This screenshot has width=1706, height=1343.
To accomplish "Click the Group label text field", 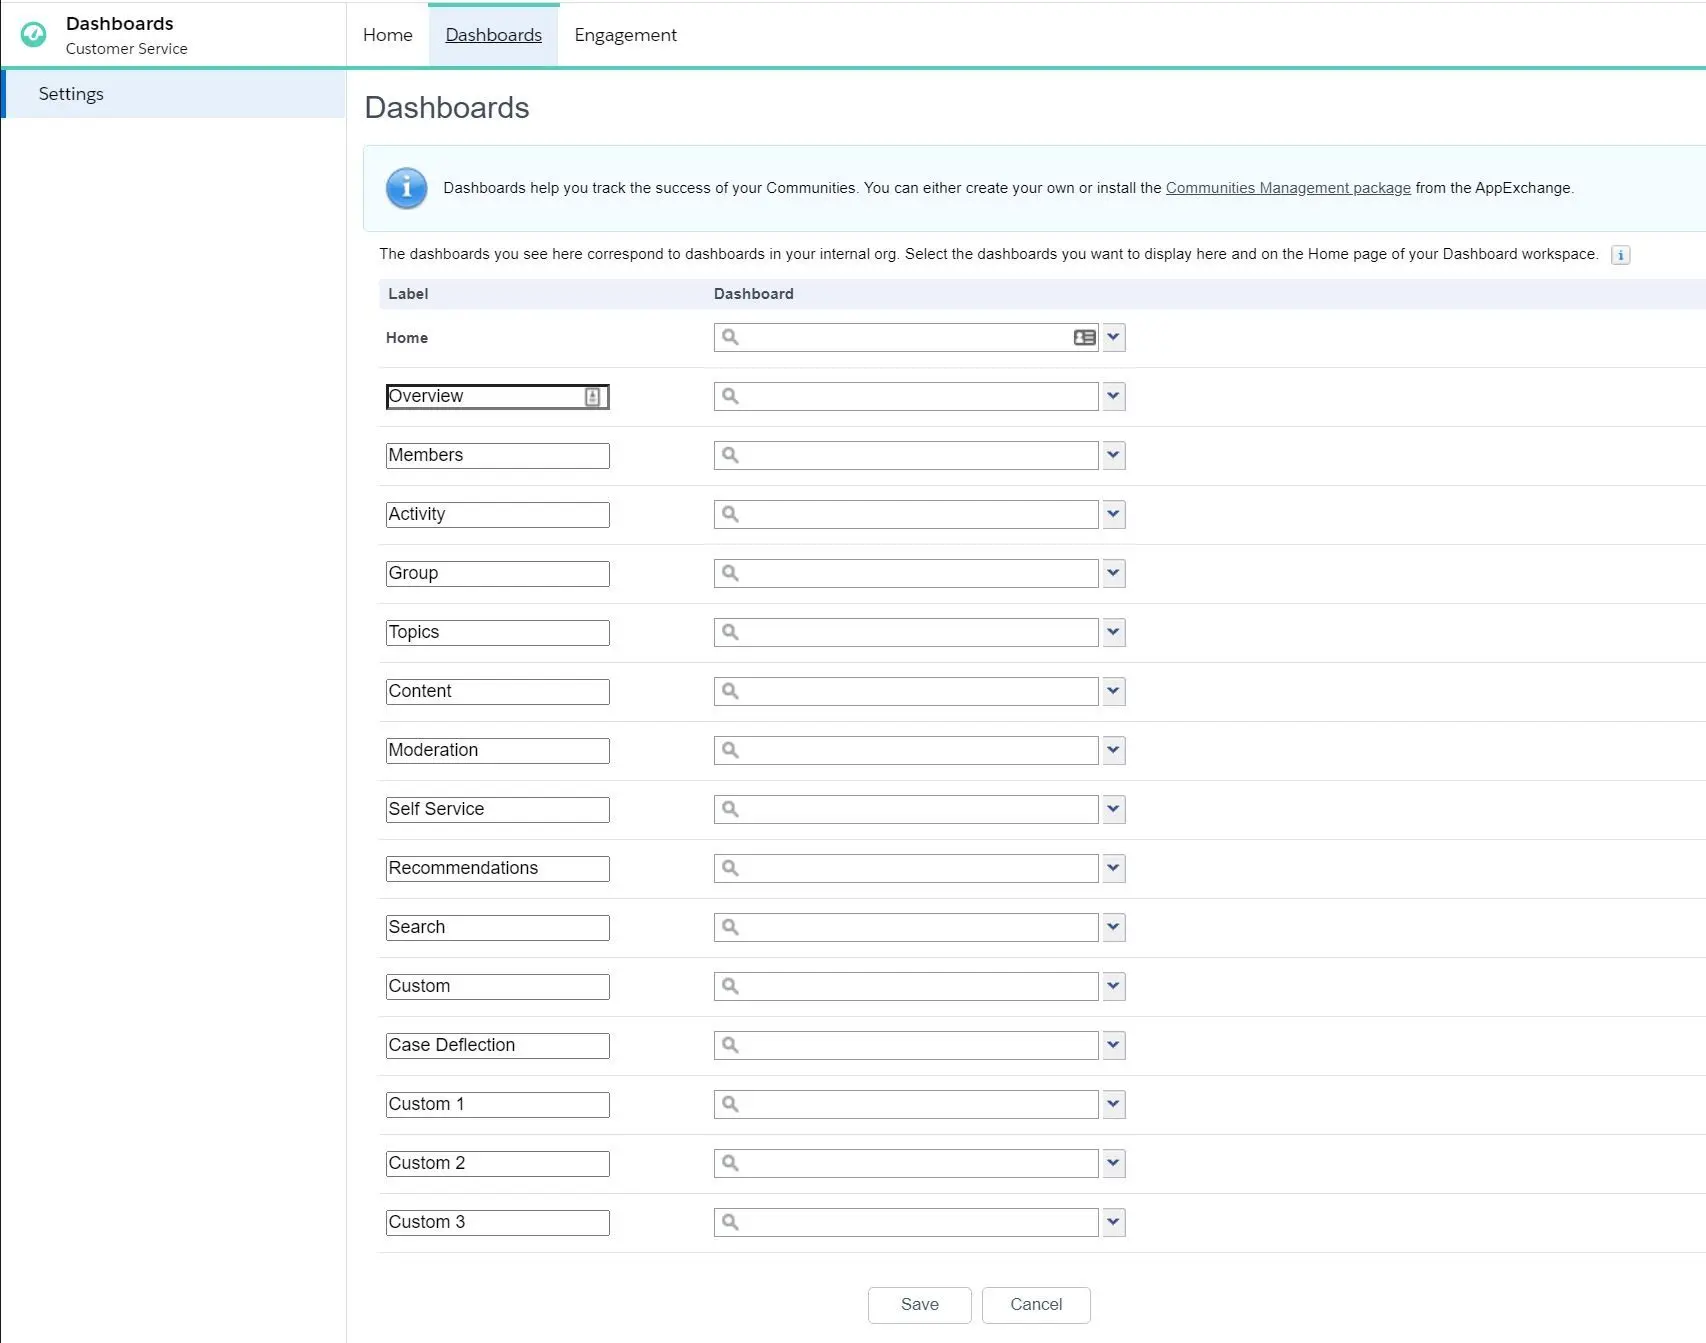I will point(497,574).
